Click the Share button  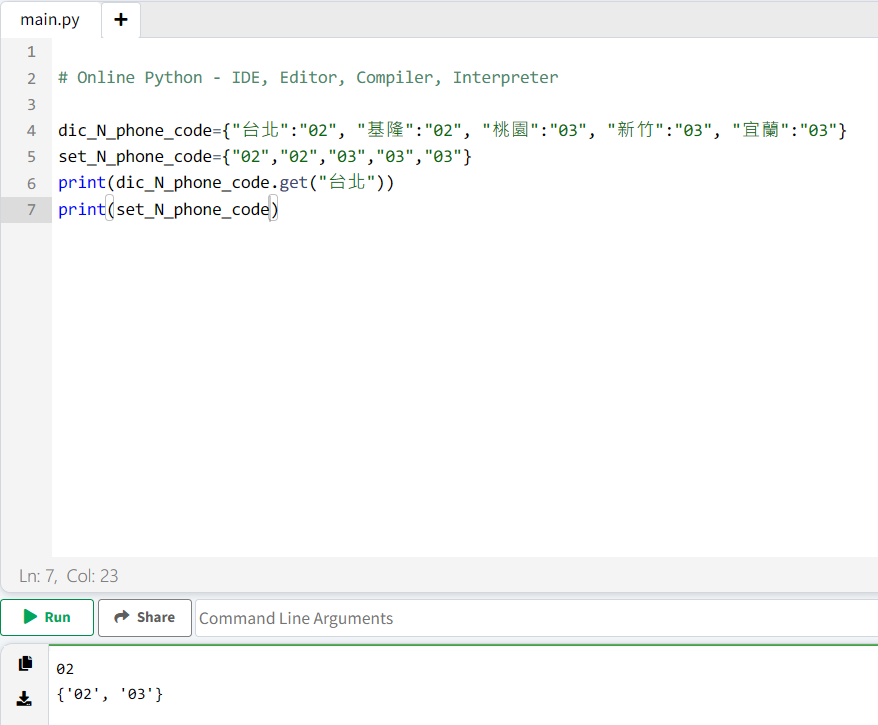pyautogui.click(x=145, y=618)
